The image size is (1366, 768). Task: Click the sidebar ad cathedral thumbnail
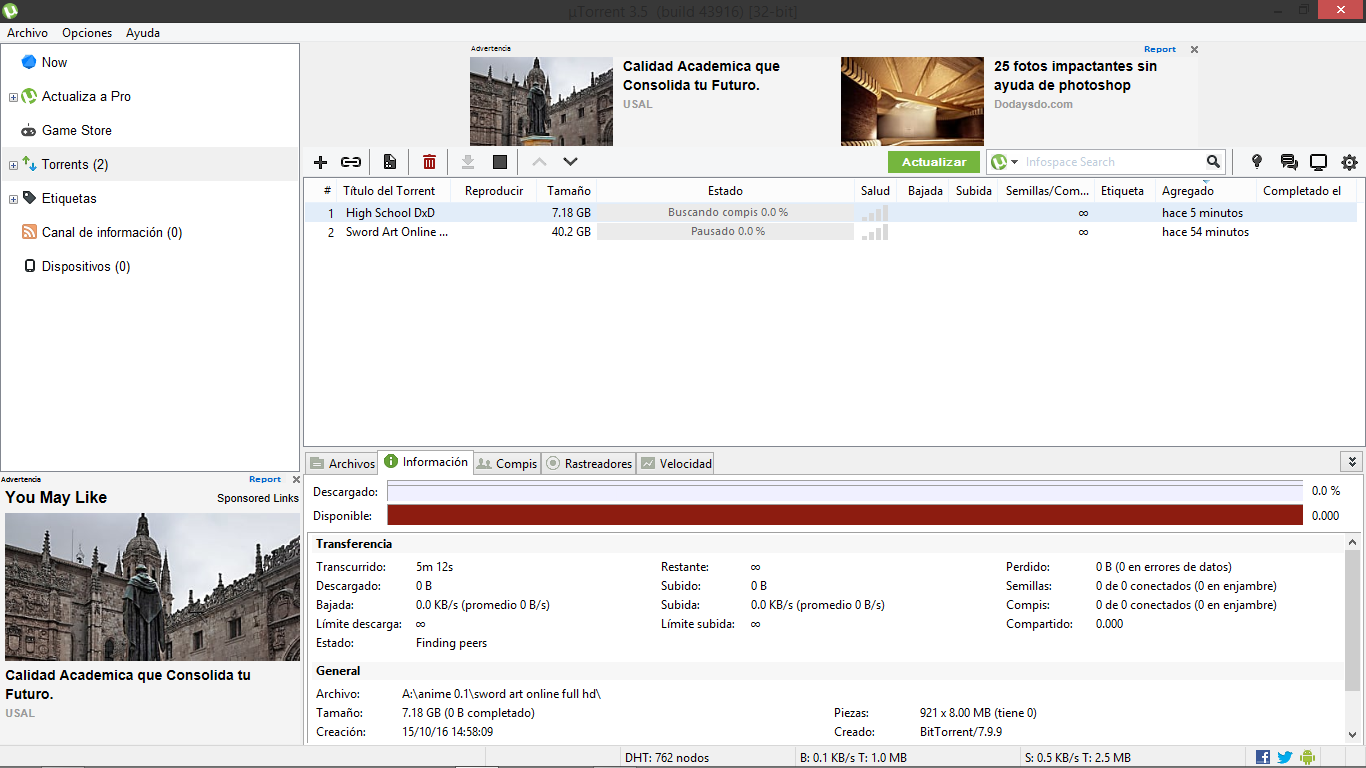(152, 587)
